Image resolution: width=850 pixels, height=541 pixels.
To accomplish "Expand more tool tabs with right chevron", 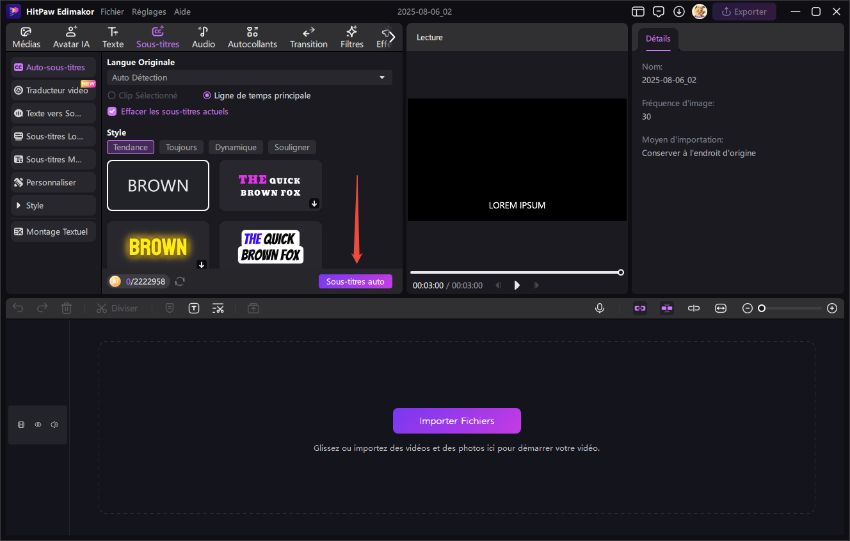I will [391, 37].
